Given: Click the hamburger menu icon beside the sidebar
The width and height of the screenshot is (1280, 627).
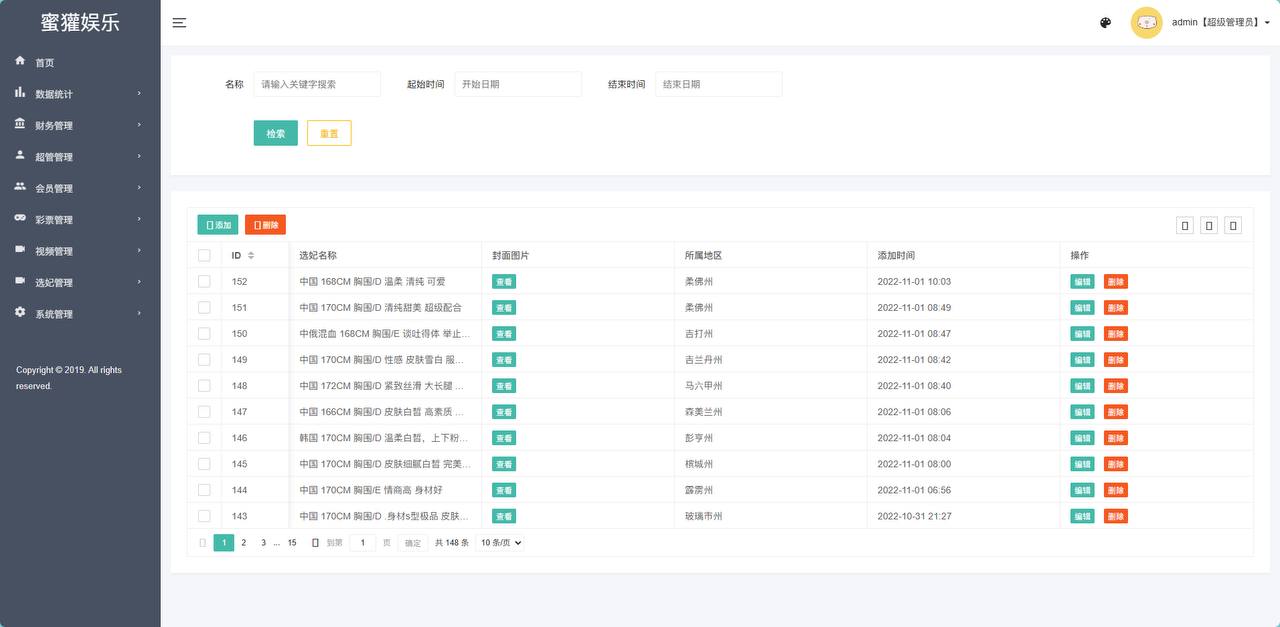Looking at the screenshot, I should coord(179,22).
